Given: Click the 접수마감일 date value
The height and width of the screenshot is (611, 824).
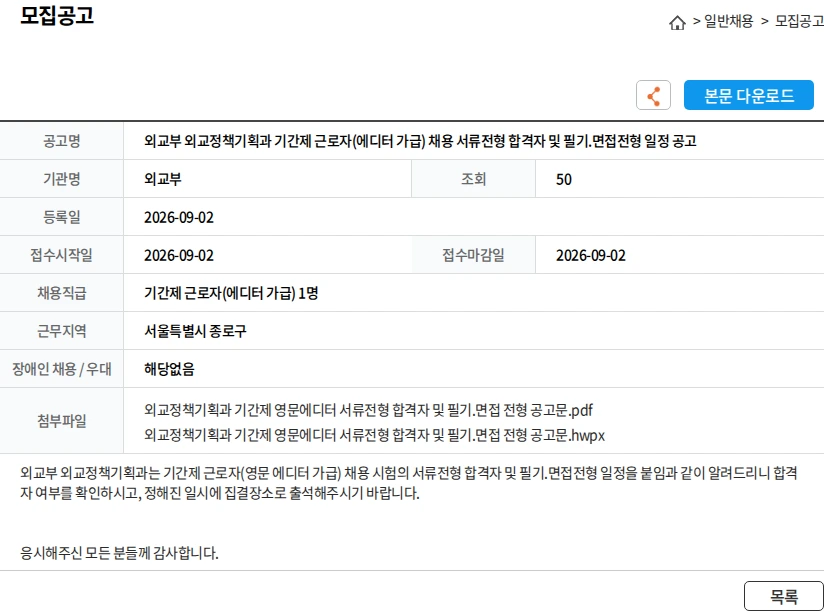Looking at the screenshot, I should 591,255.
